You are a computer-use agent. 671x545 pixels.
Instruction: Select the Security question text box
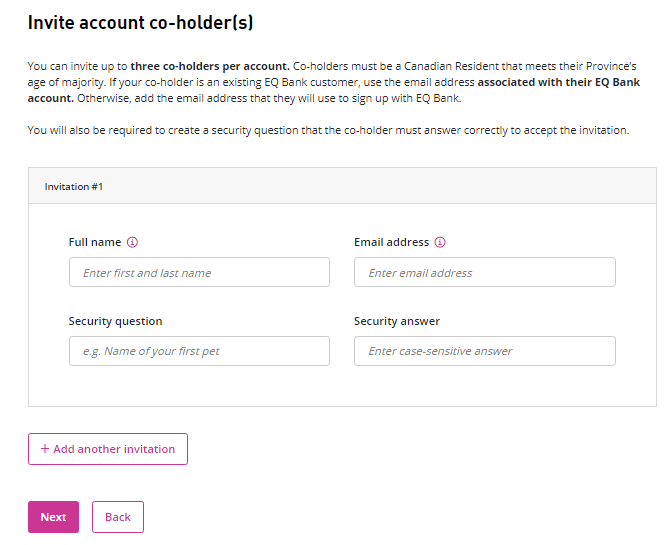199,351
